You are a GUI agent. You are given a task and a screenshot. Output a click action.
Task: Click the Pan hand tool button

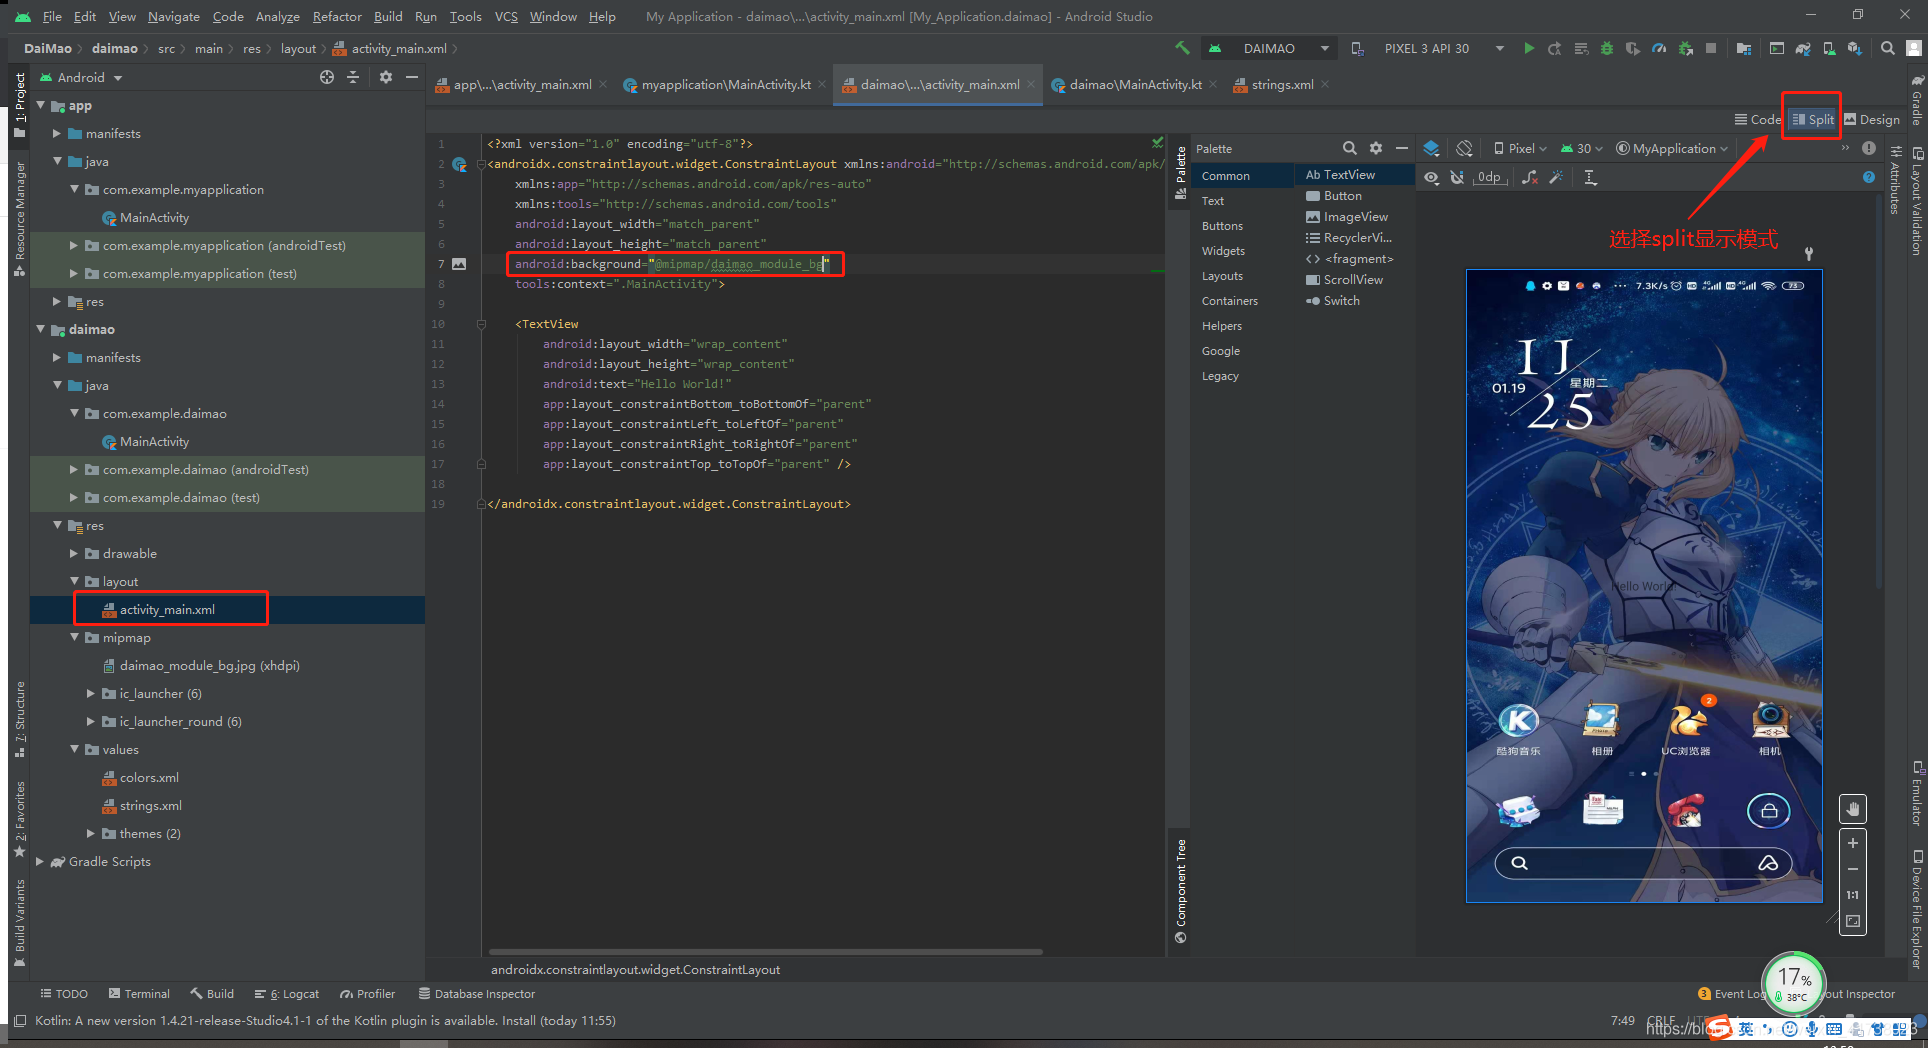click(1853, 808)
